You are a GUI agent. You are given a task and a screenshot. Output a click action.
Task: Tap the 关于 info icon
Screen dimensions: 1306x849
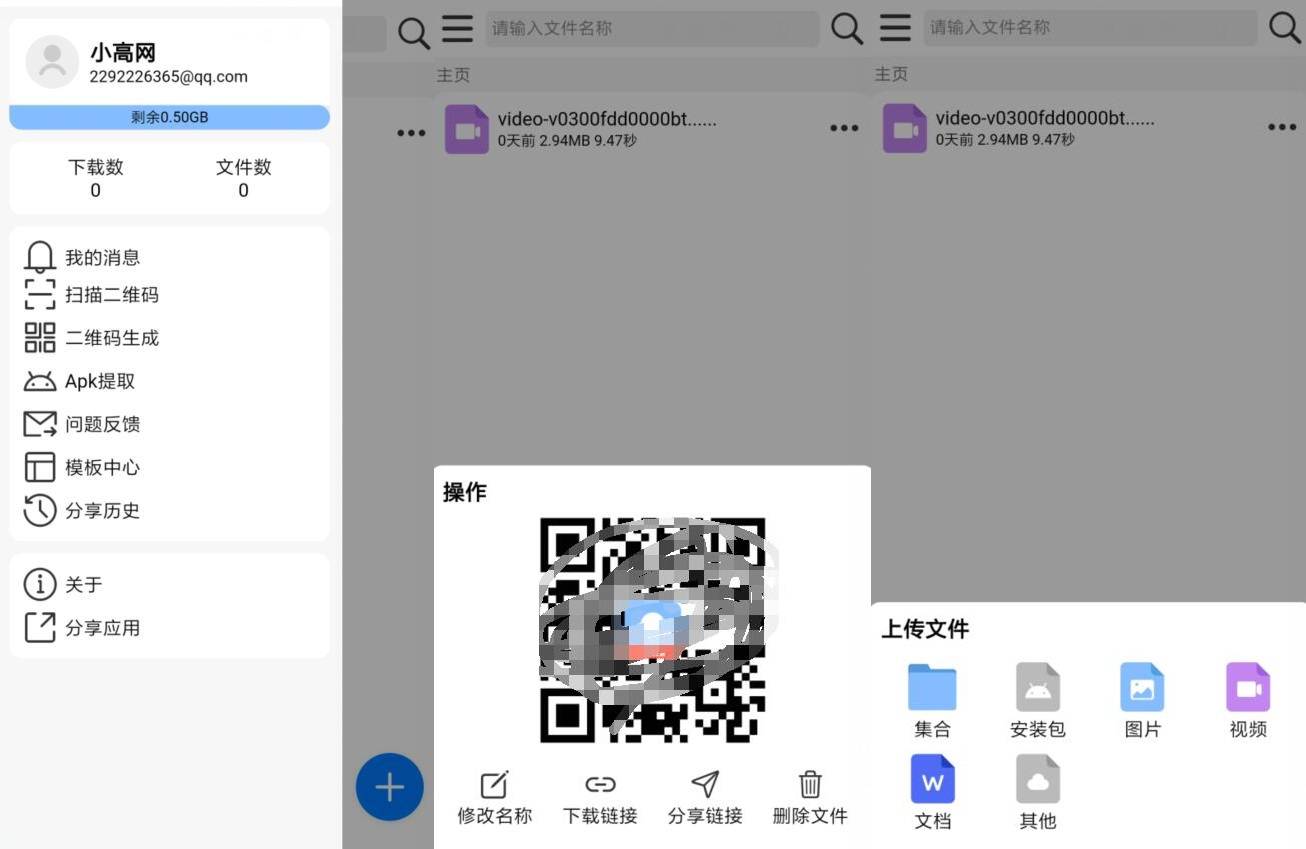click(39, 584)
